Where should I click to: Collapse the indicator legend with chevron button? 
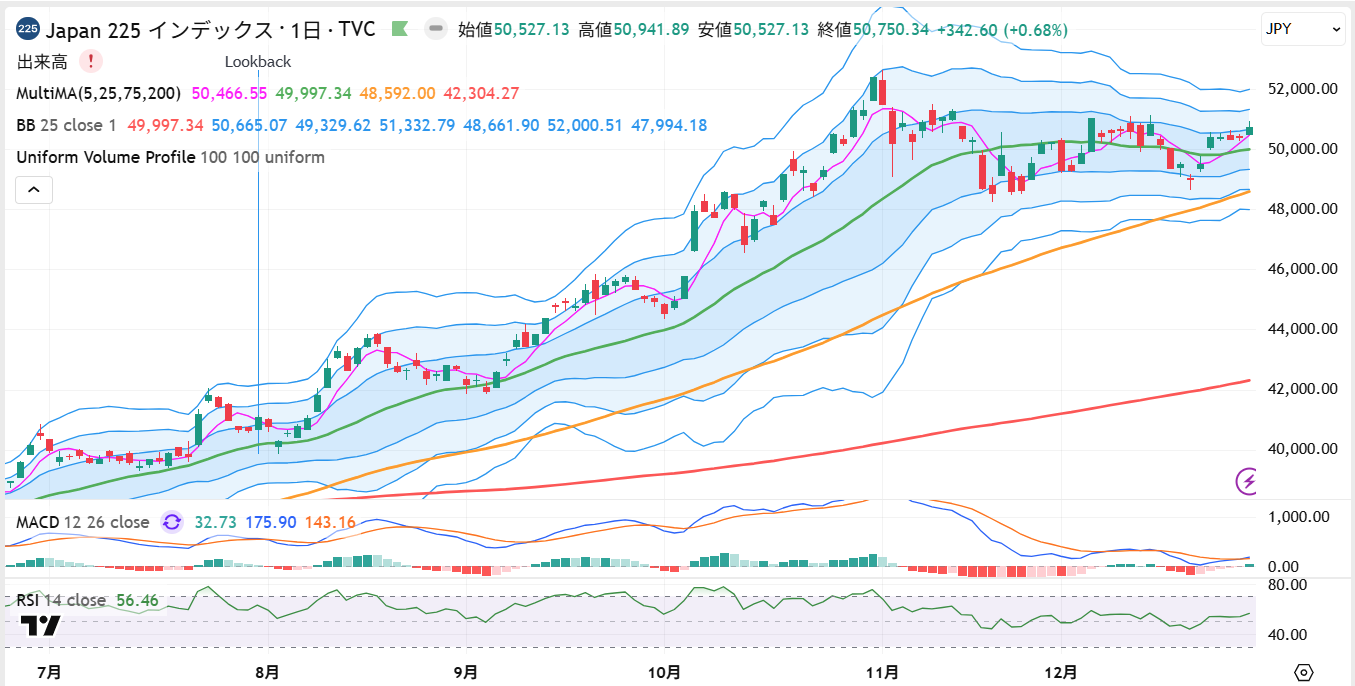click(x=34, y=189)
